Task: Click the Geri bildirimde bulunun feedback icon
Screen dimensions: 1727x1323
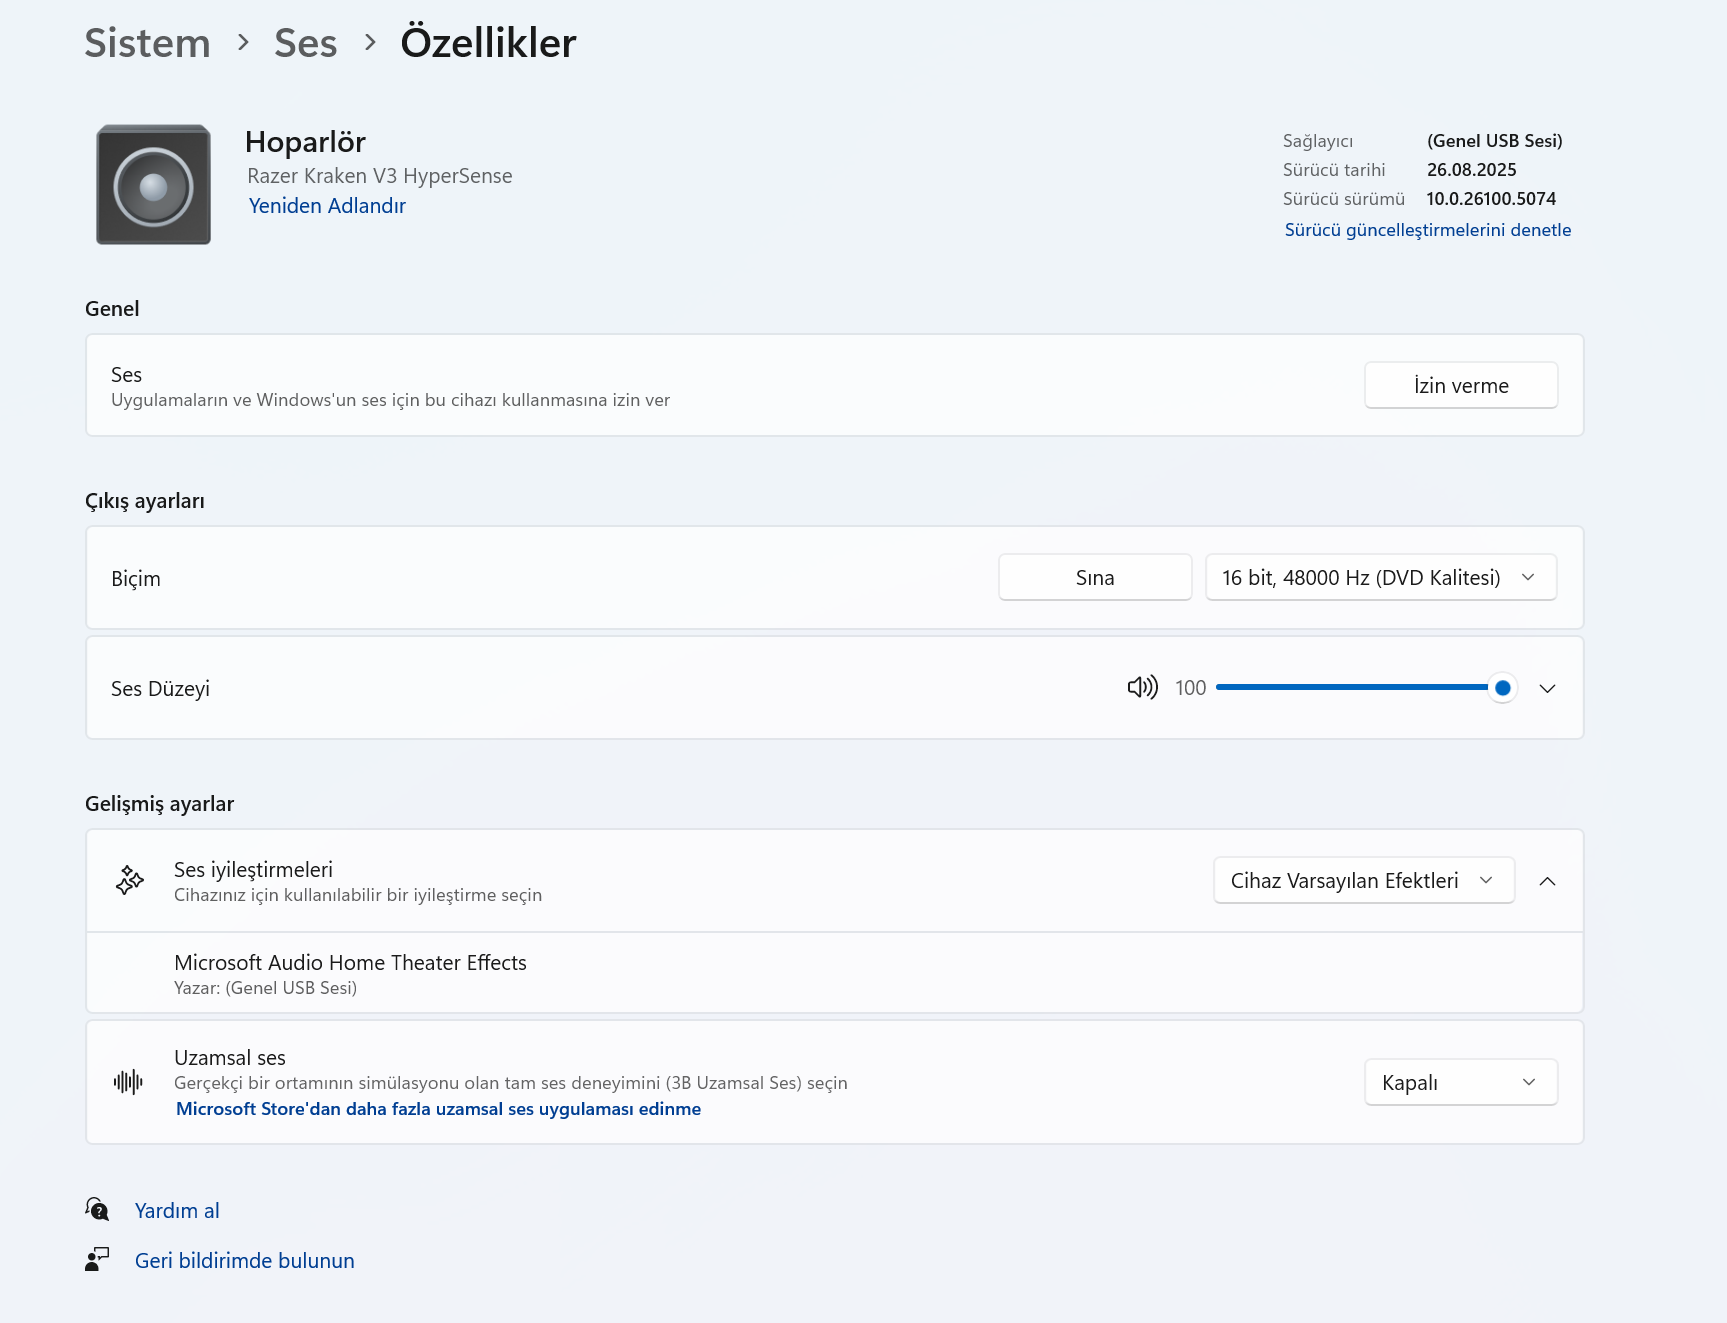Action: [97, 1259]
